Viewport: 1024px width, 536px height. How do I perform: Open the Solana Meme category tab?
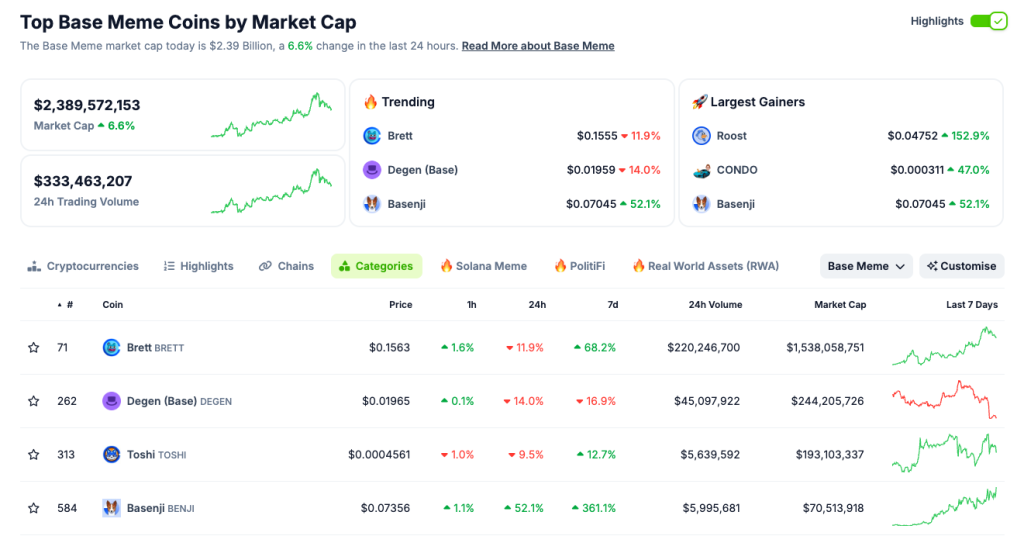coord(483,266)
